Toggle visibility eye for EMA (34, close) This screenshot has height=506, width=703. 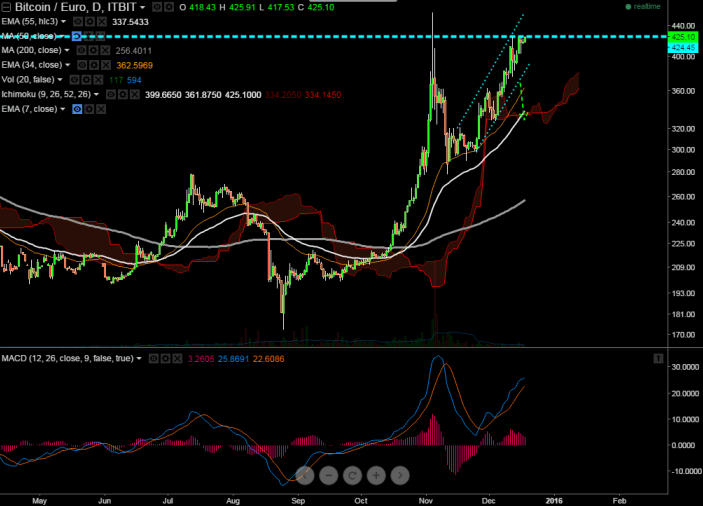point(82,65)
